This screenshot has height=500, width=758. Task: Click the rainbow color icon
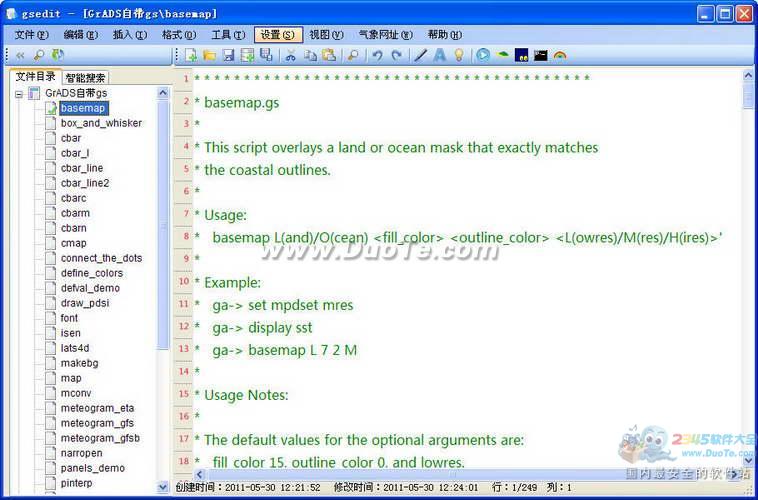pyautogui.click(x=560, y=56)
